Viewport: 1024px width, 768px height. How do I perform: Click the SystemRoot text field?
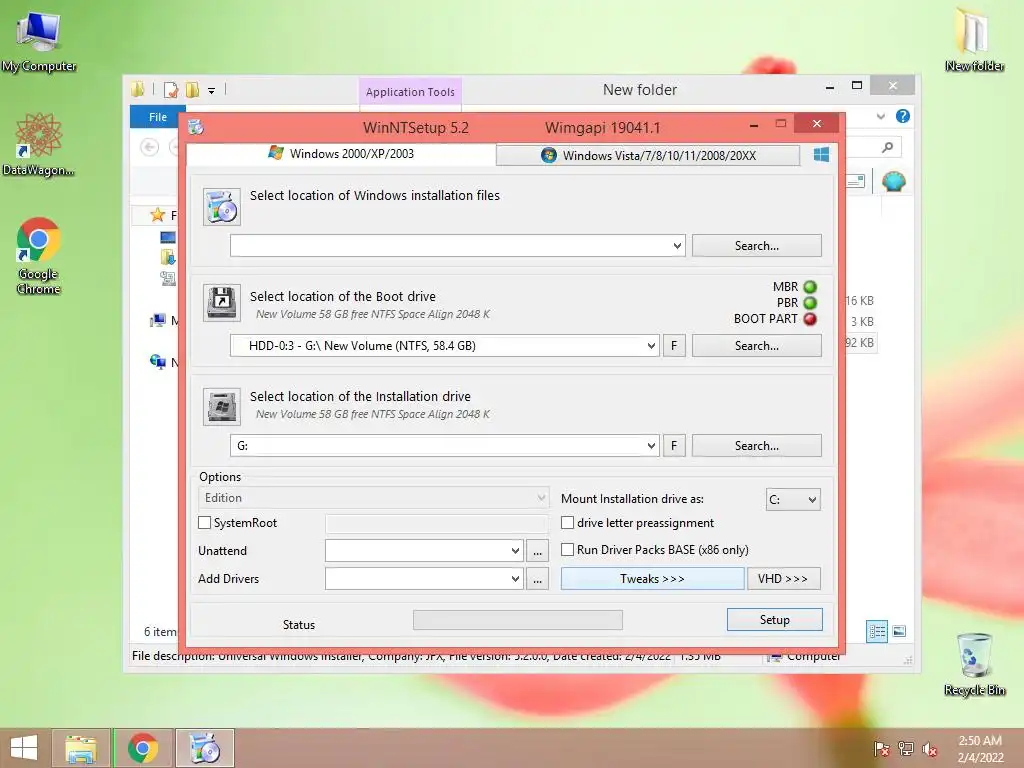click(436, 523)
